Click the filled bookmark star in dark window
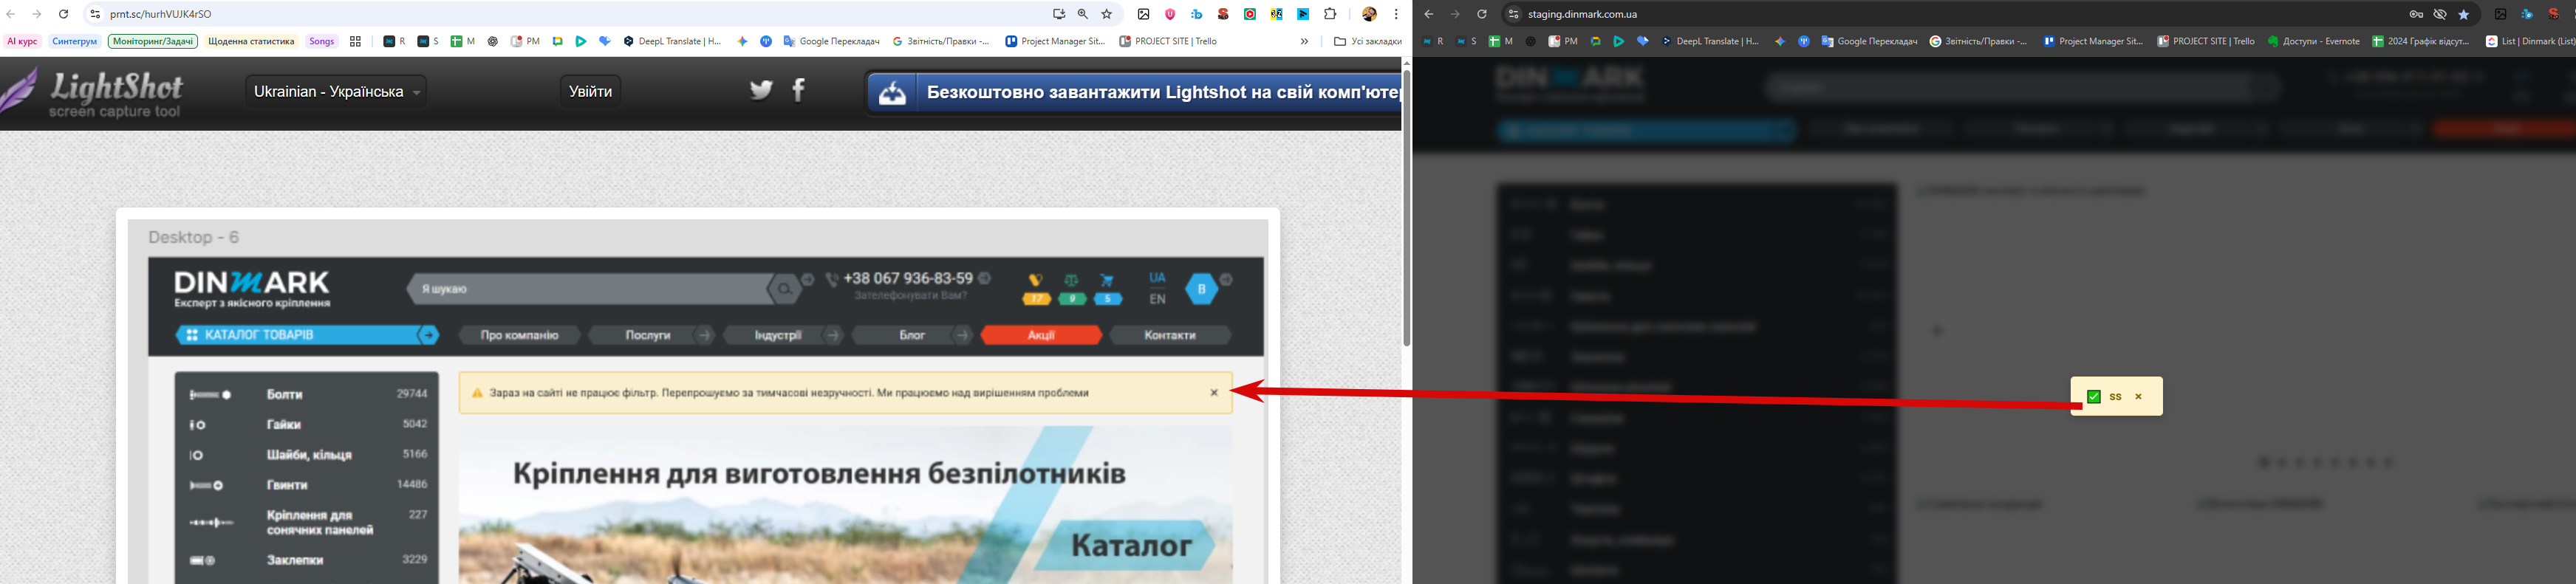Image resolution: width=2576 pixels, height=584 pixels. [x=2464, y=14]
